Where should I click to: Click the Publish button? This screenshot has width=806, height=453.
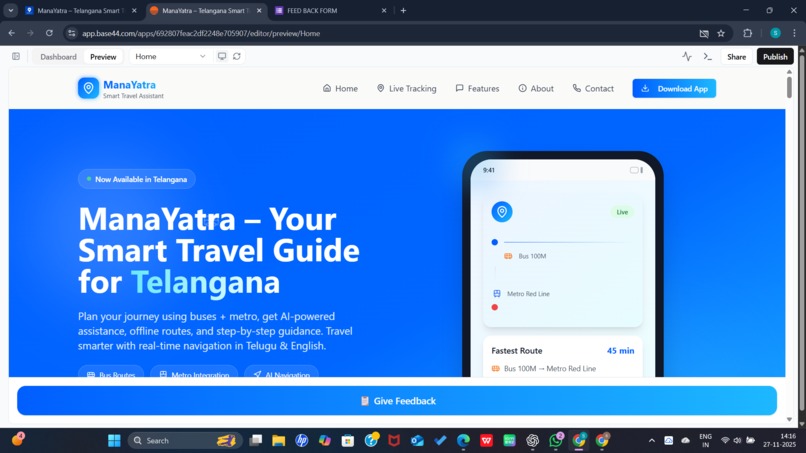click(775, 57)
